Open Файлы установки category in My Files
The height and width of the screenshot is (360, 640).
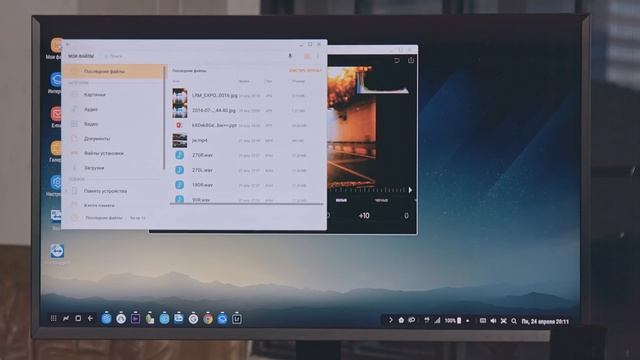[x=113, y=153]
